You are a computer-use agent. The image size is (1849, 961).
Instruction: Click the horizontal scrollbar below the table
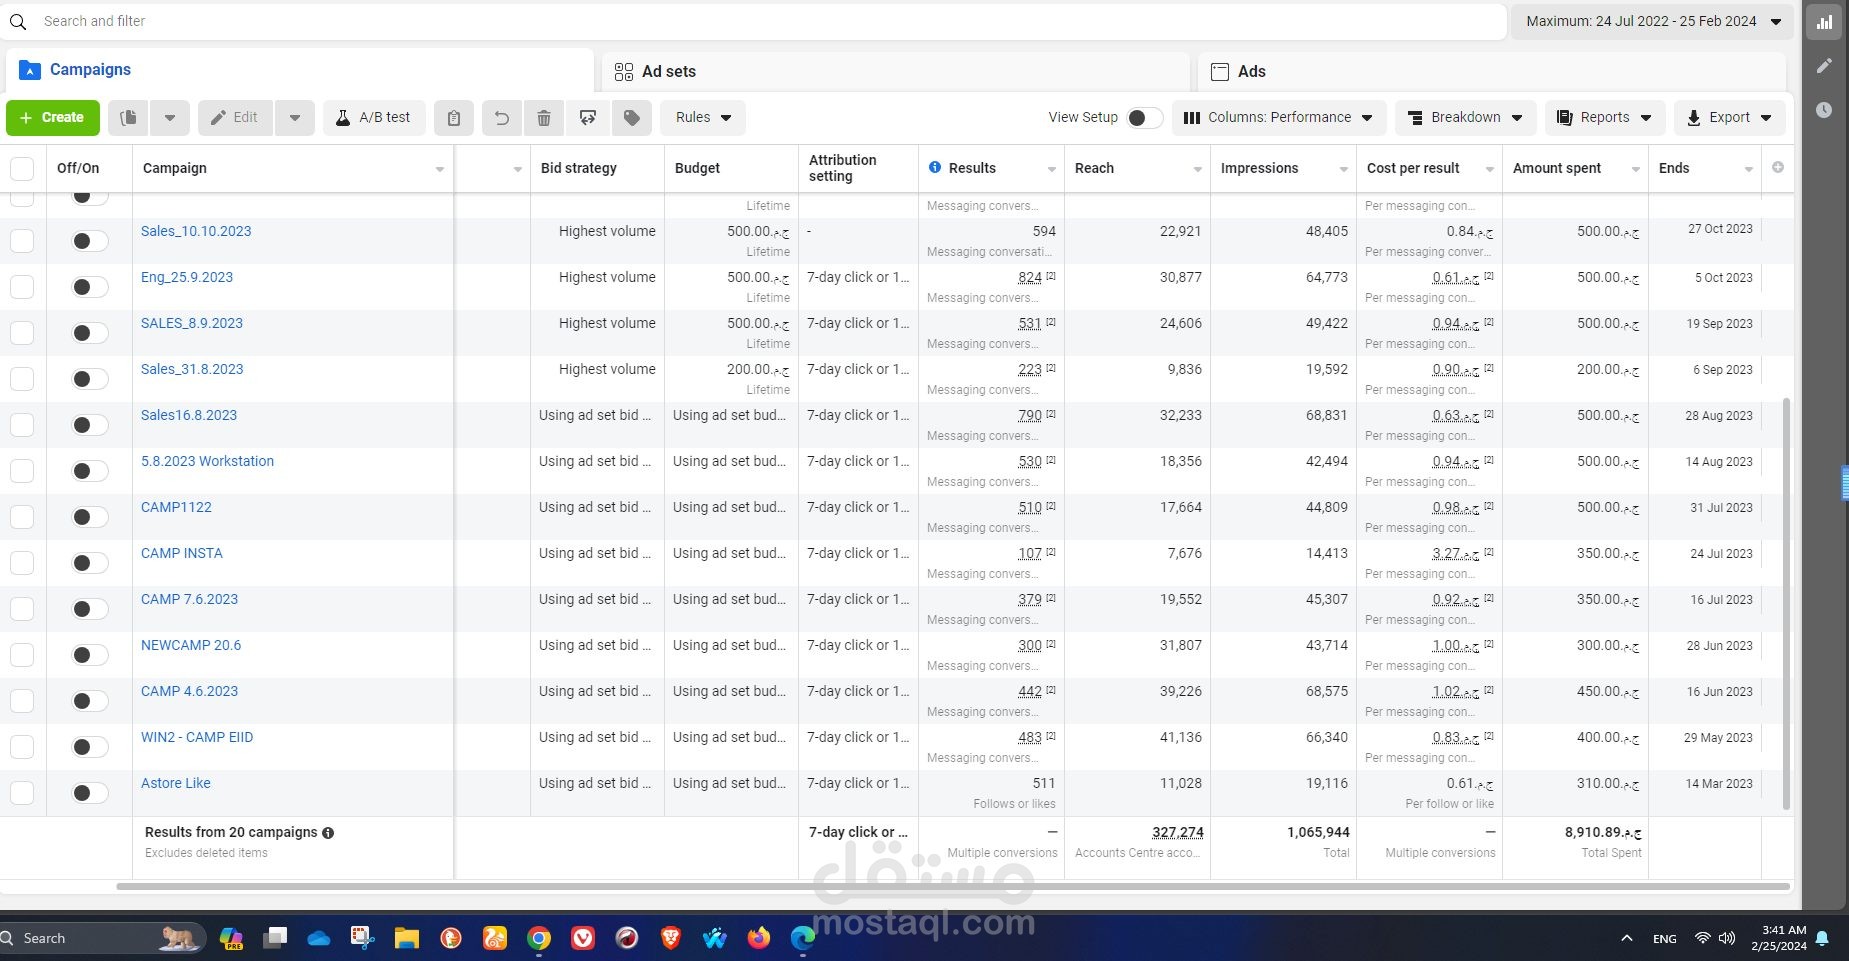coord(953,886)
